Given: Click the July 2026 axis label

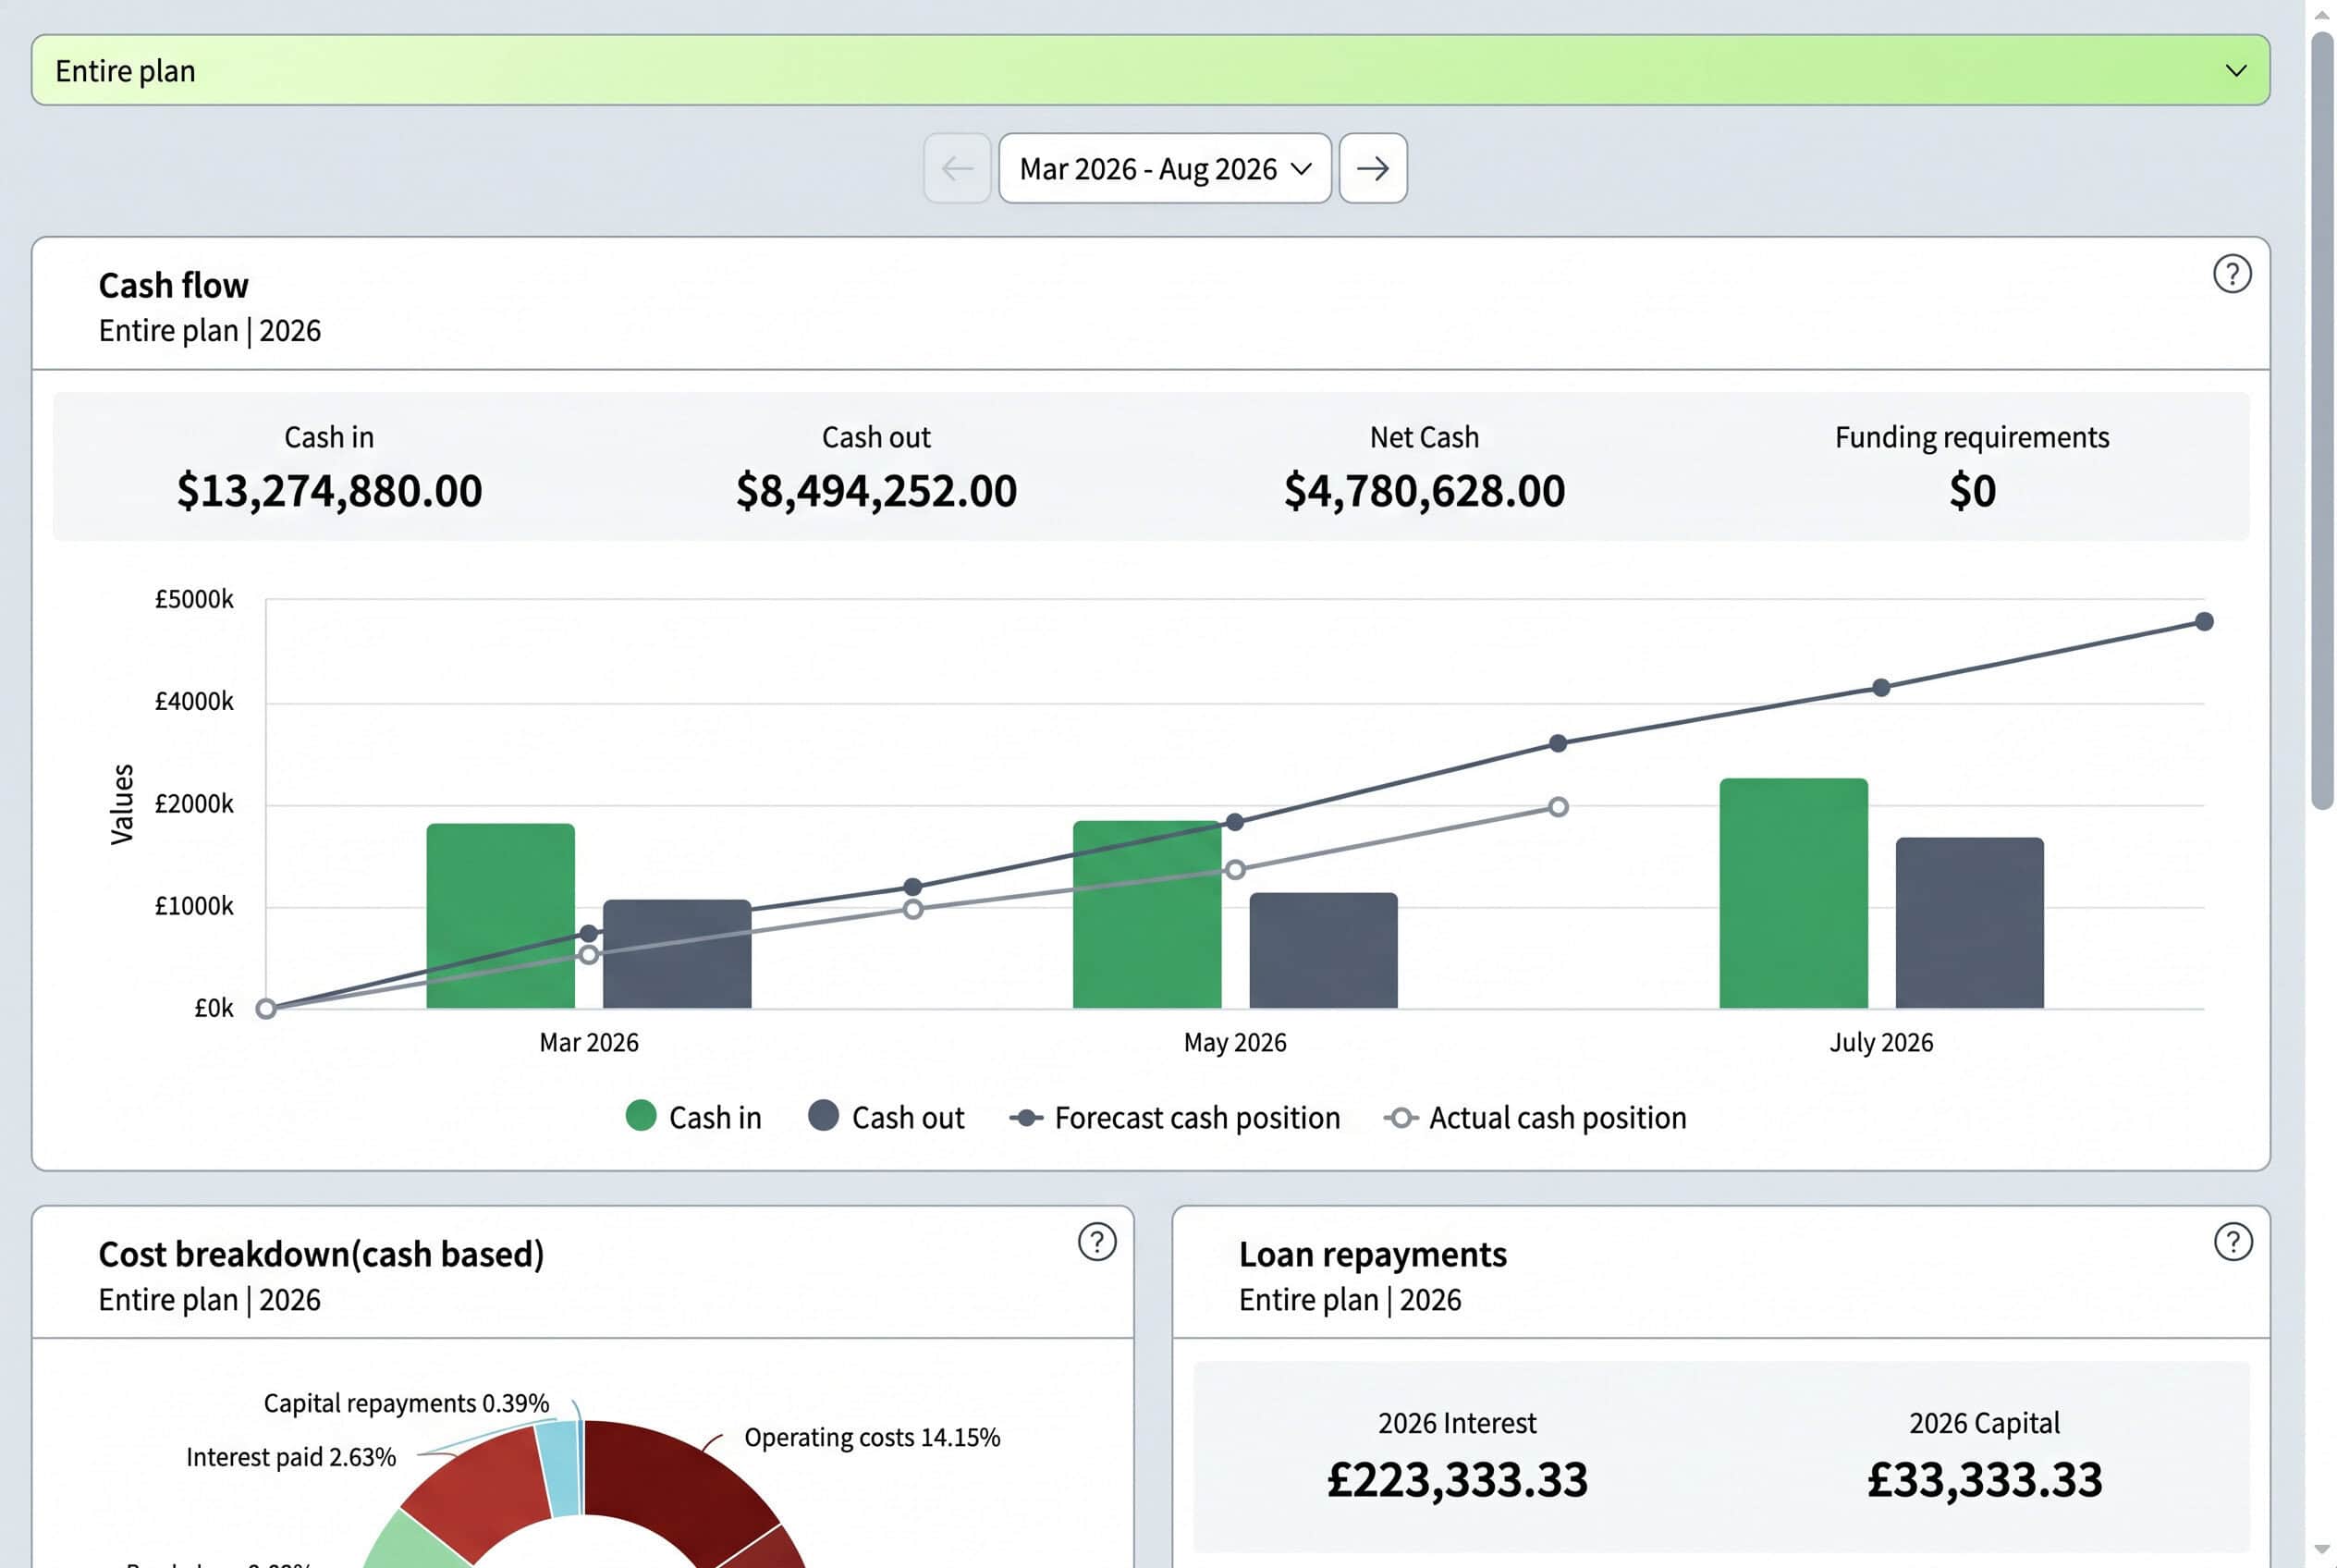Looking at the screenshot, I should (1881, 1043).
